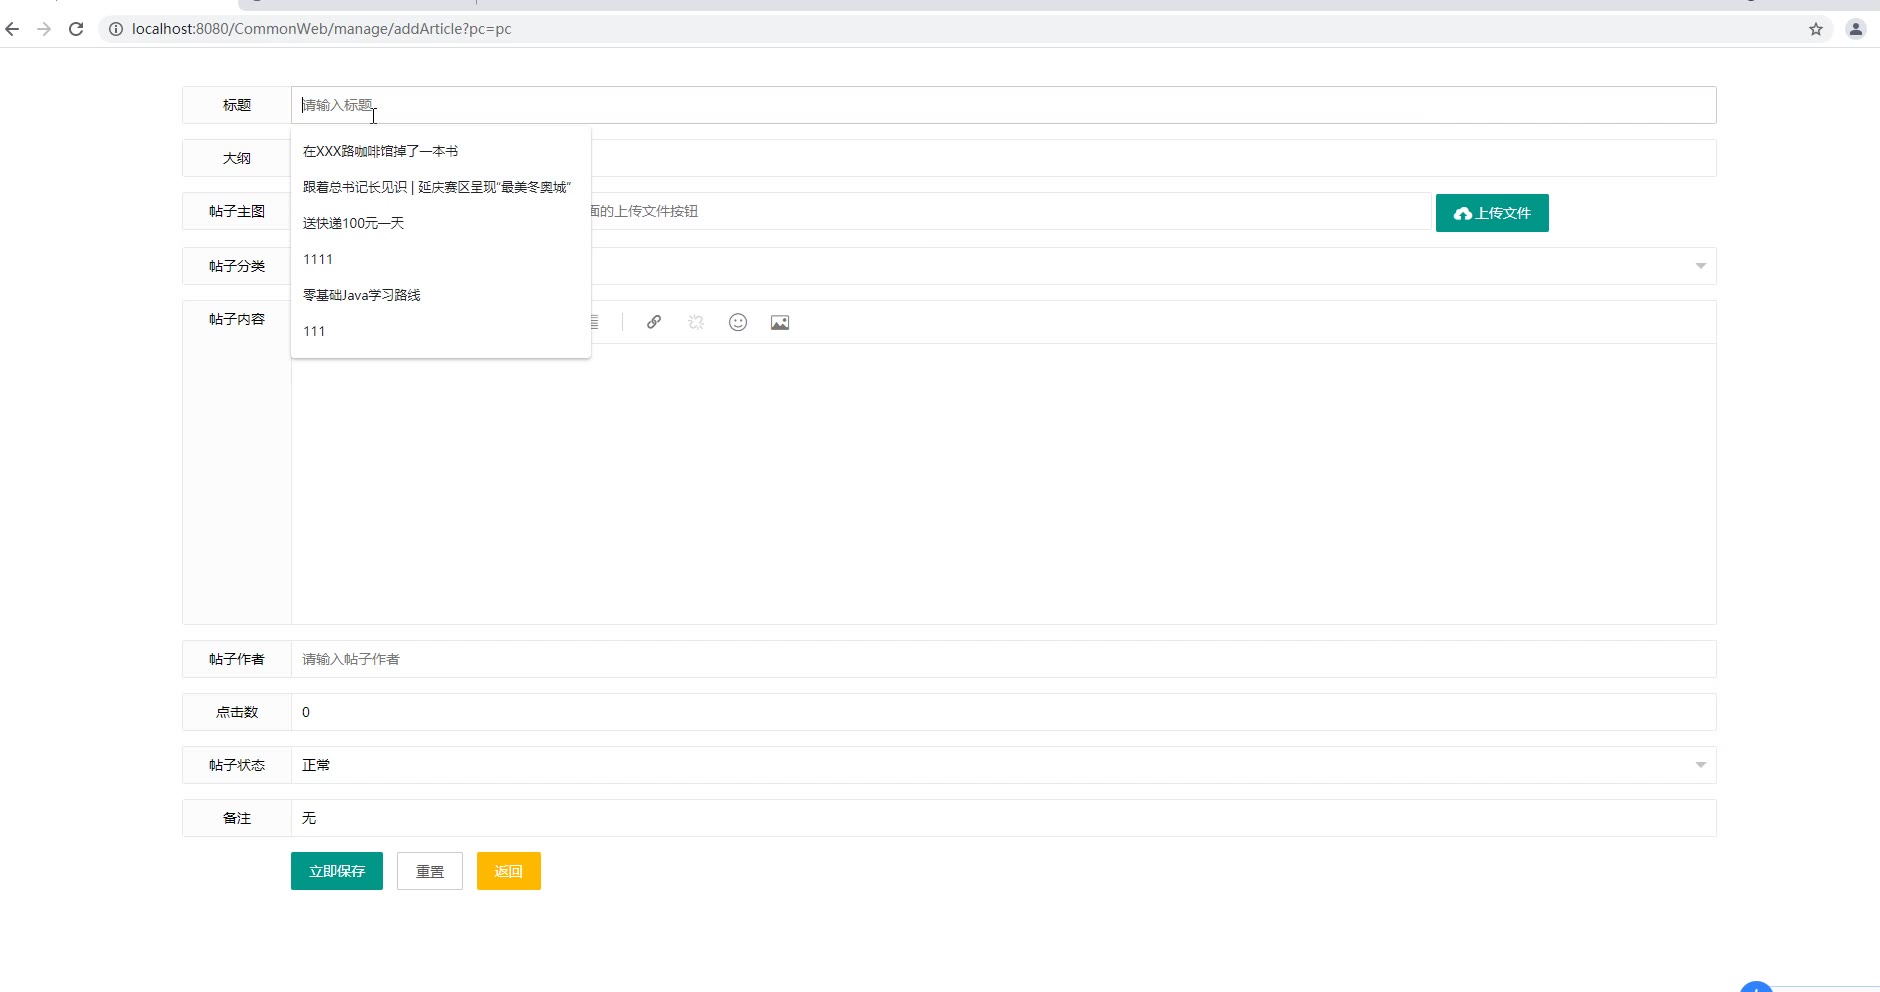This screenshot has width=1880, height=992.
Task: Choose the 1111 suggestion
Action: 441,259
